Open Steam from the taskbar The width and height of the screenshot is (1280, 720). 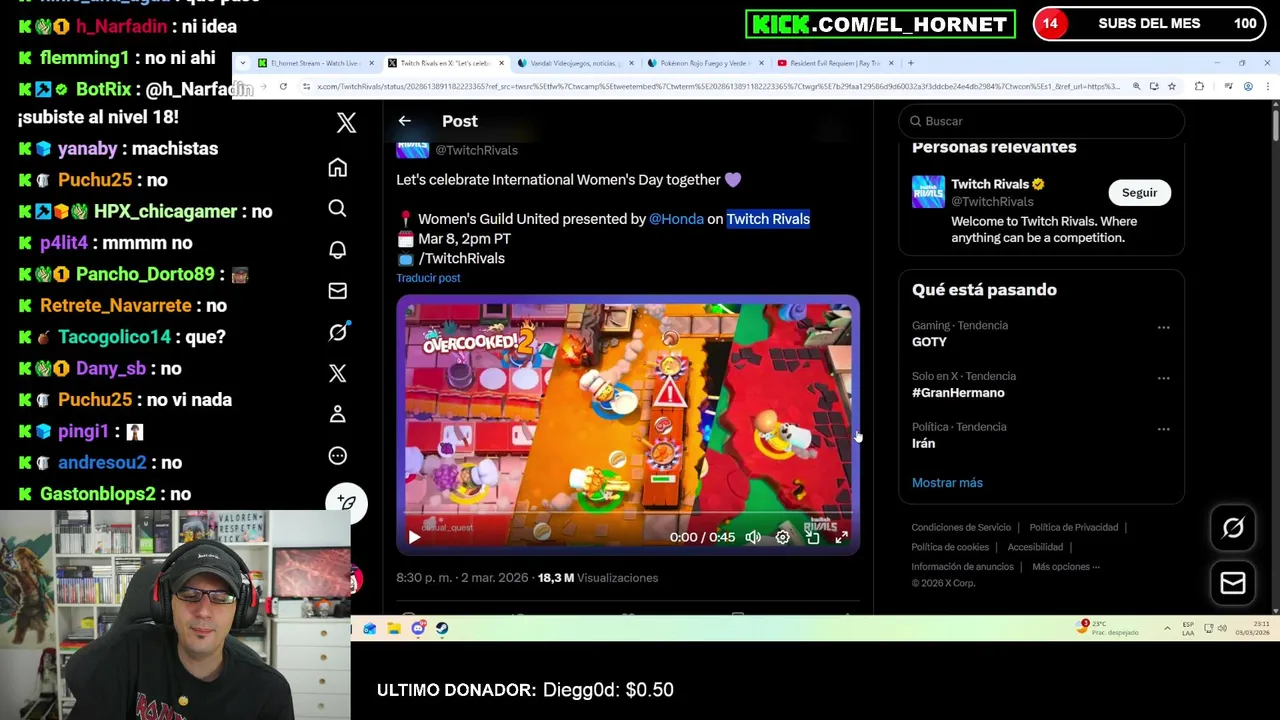442,629
